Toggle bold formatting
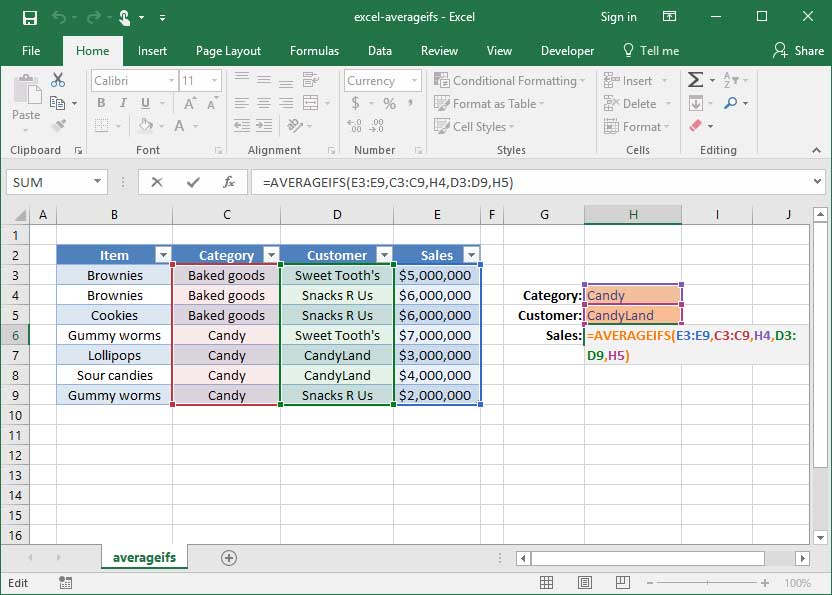832x595 pixels. (x=99, y=103)
